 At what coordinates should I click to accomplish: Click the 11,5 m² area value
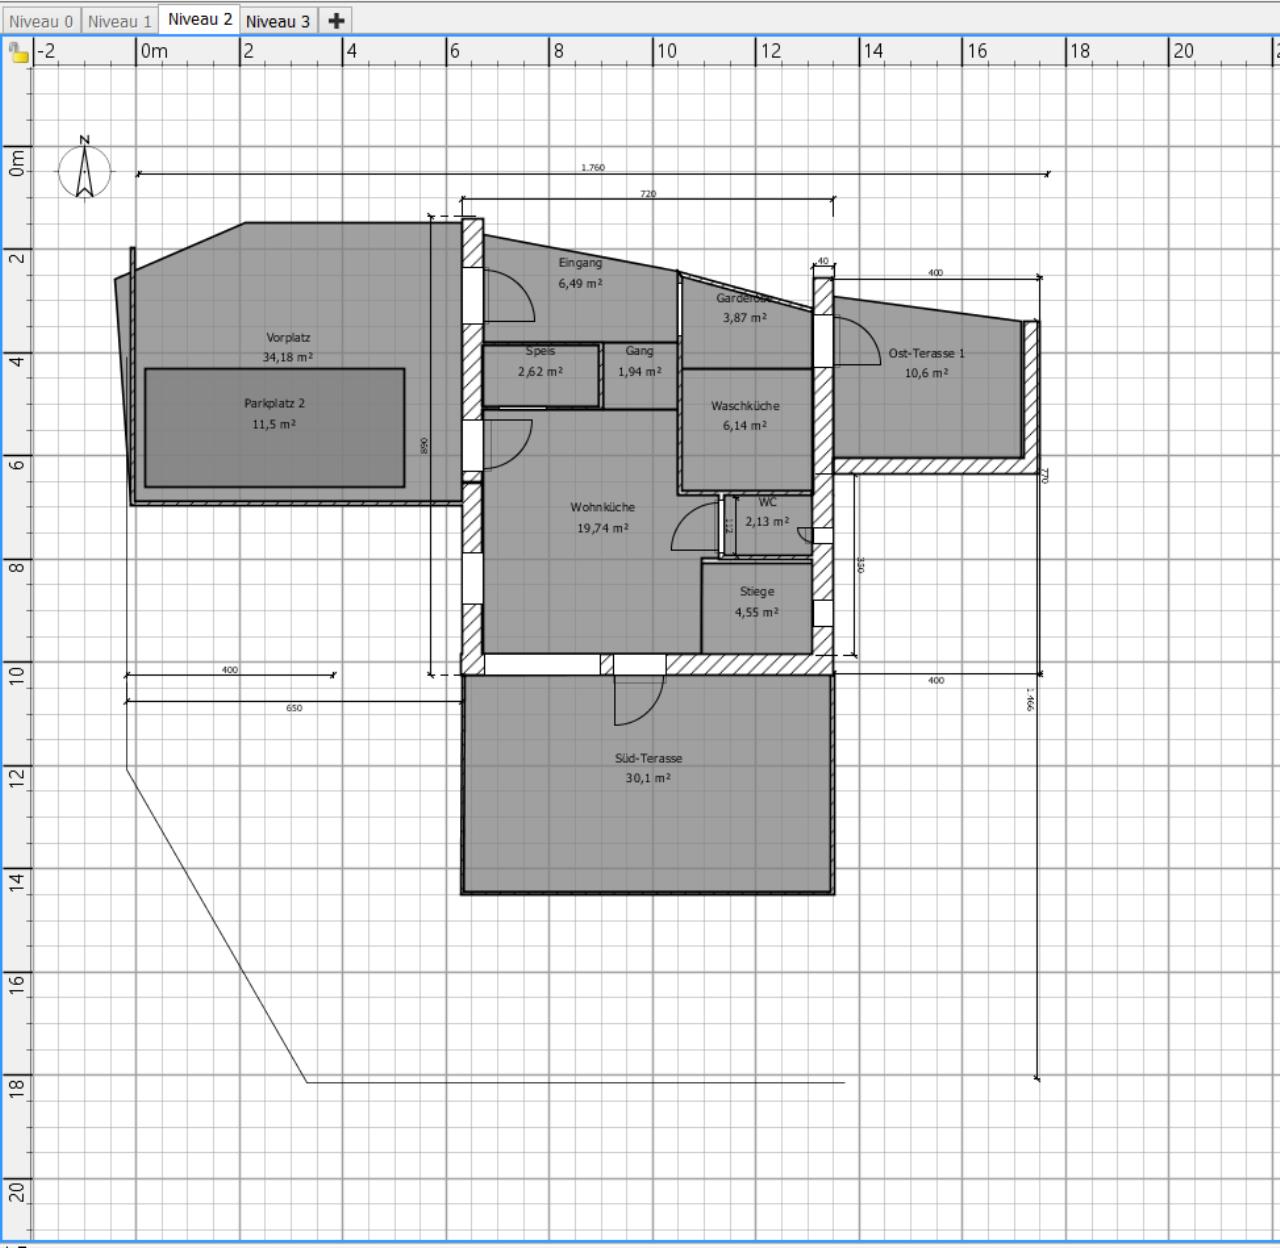[274, 424]
